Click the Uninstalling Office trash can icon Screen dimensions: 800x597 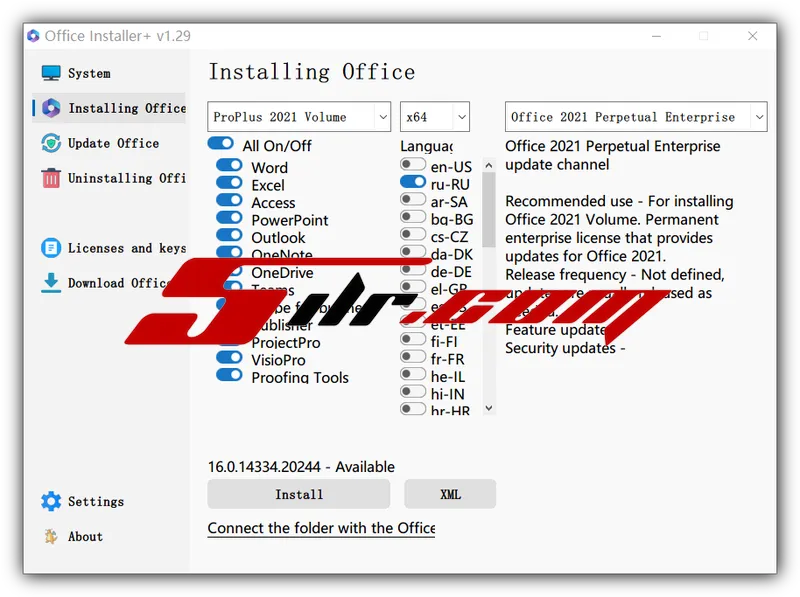click(x=51, y=178)
